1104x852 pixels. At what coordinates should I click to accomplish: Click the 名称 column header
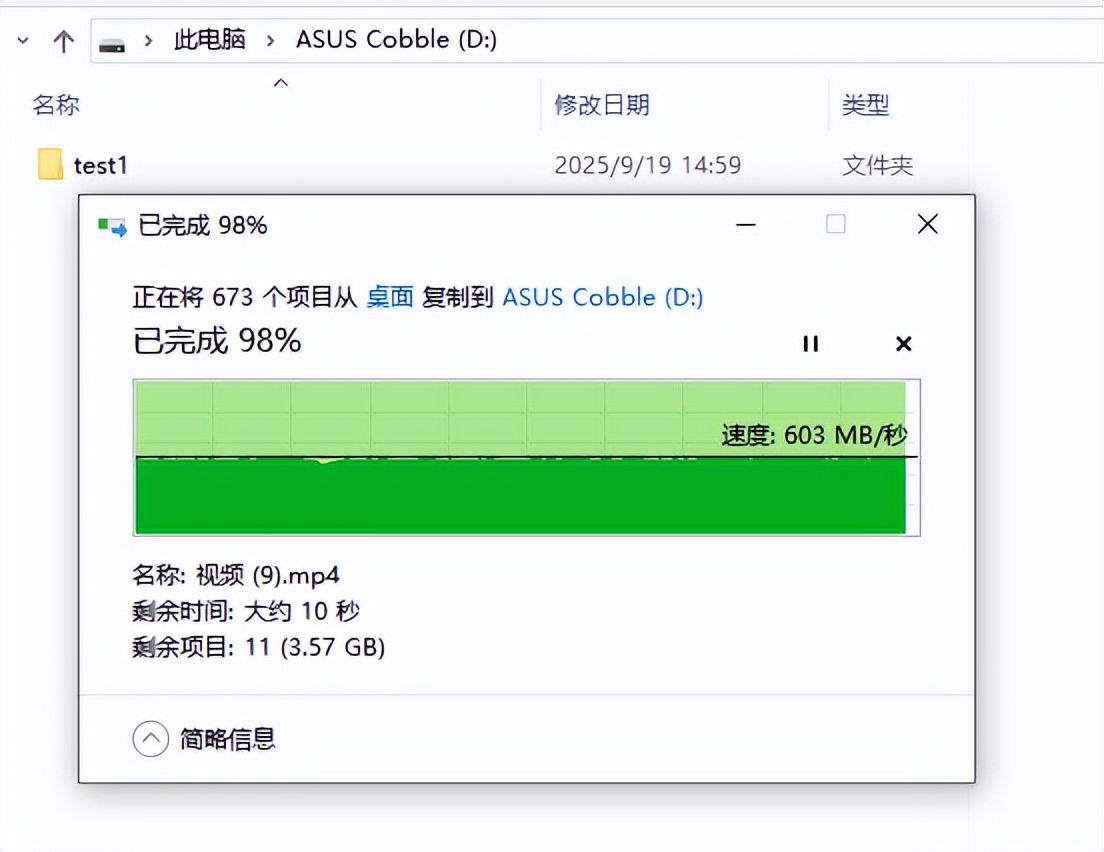click(57, 105)
